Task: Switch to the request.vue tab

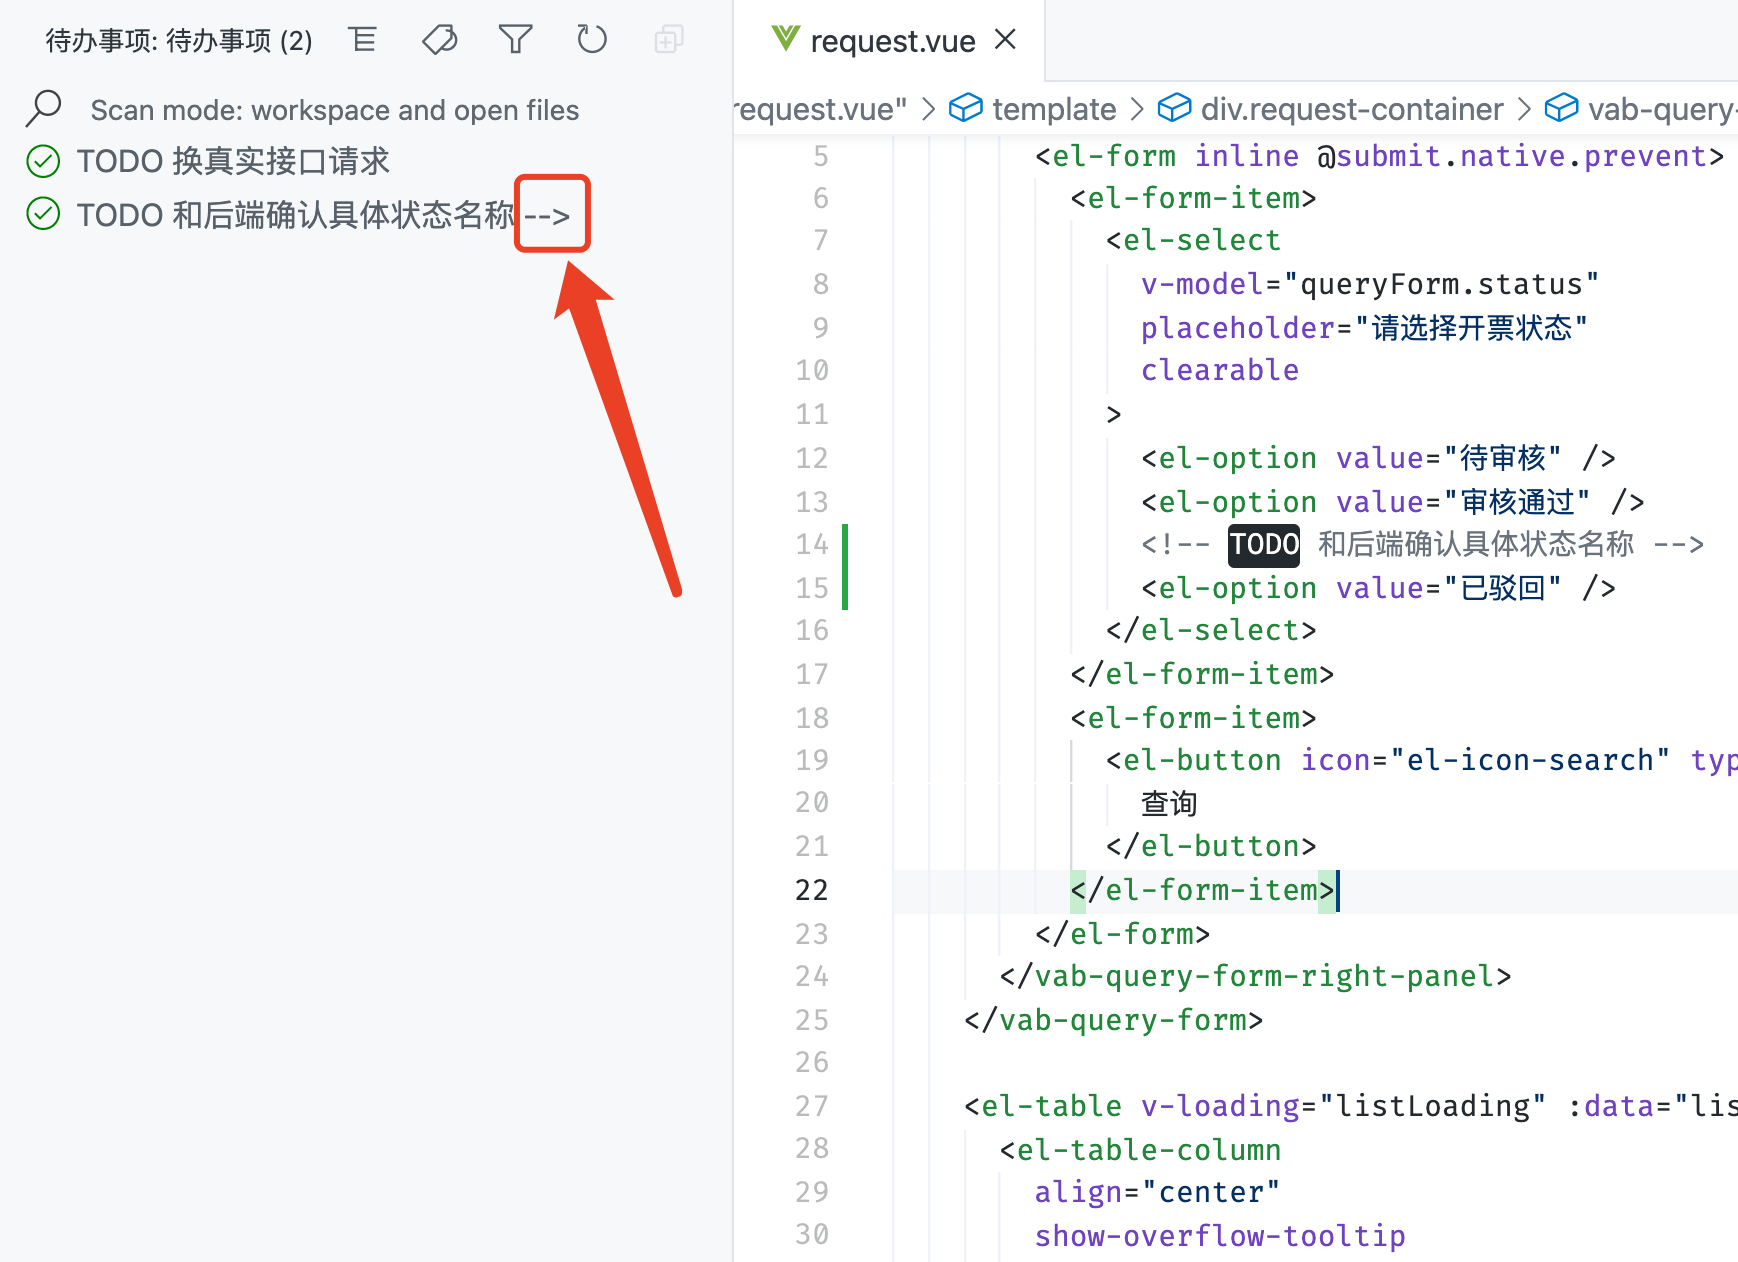Action: pyautogui.click(x=892, y=41)
